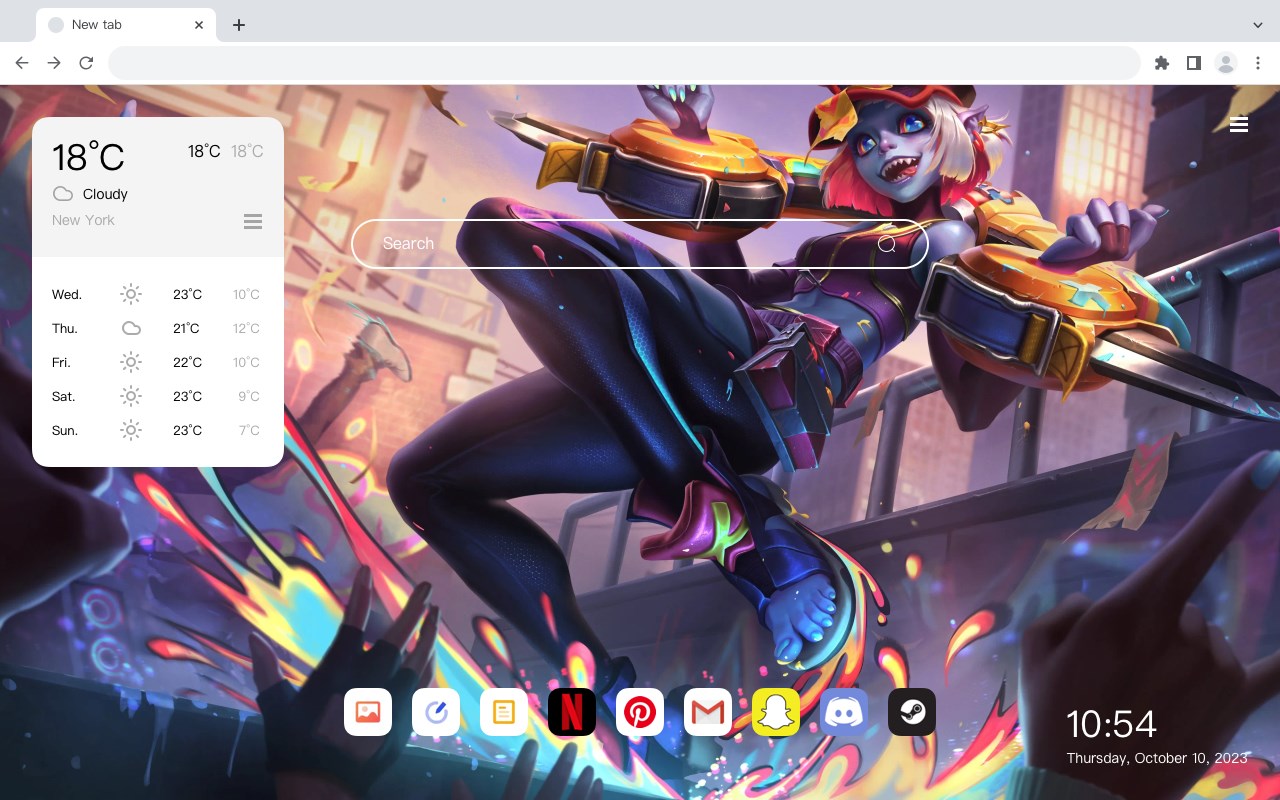Click the Thursday cloud weather icon
The height and width of the screenshot is (800, 1280).
click(131, 328)
